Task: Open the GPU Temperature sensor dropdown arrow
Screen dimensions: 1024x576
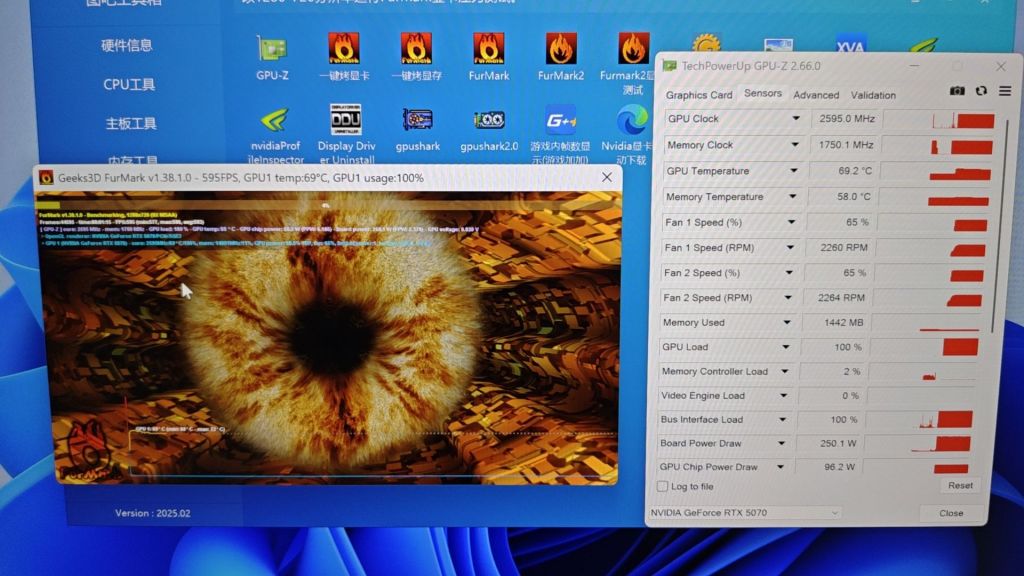Action: point(796,171)
